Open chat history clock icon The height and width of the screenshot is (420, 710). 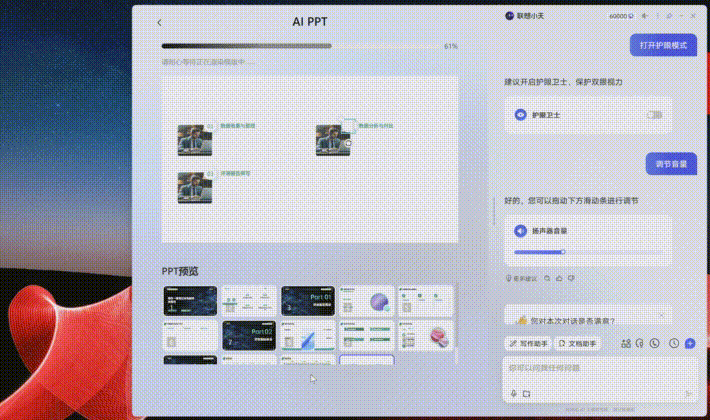click(x=674, y=343)
